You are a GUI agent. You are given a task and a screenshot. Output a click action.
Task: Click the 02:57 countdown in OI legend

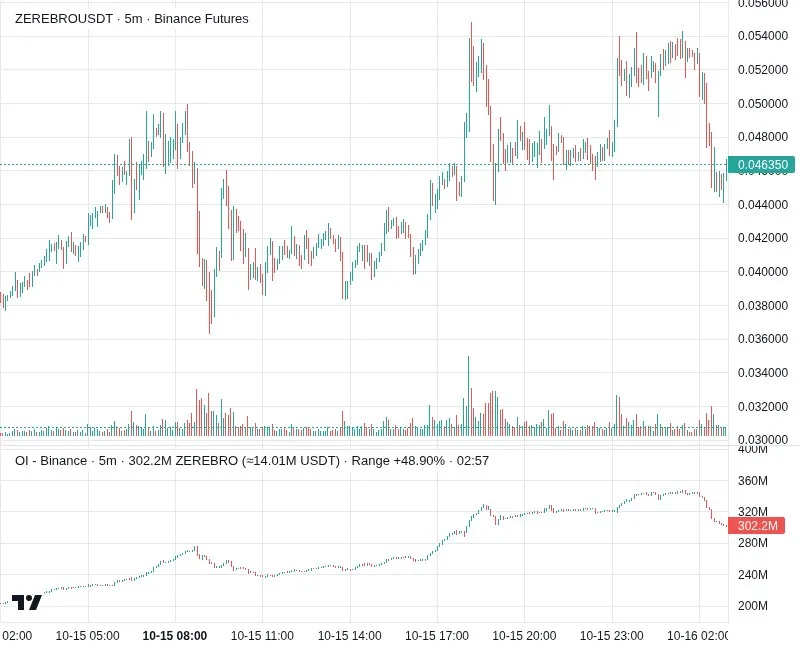point(472,461)
